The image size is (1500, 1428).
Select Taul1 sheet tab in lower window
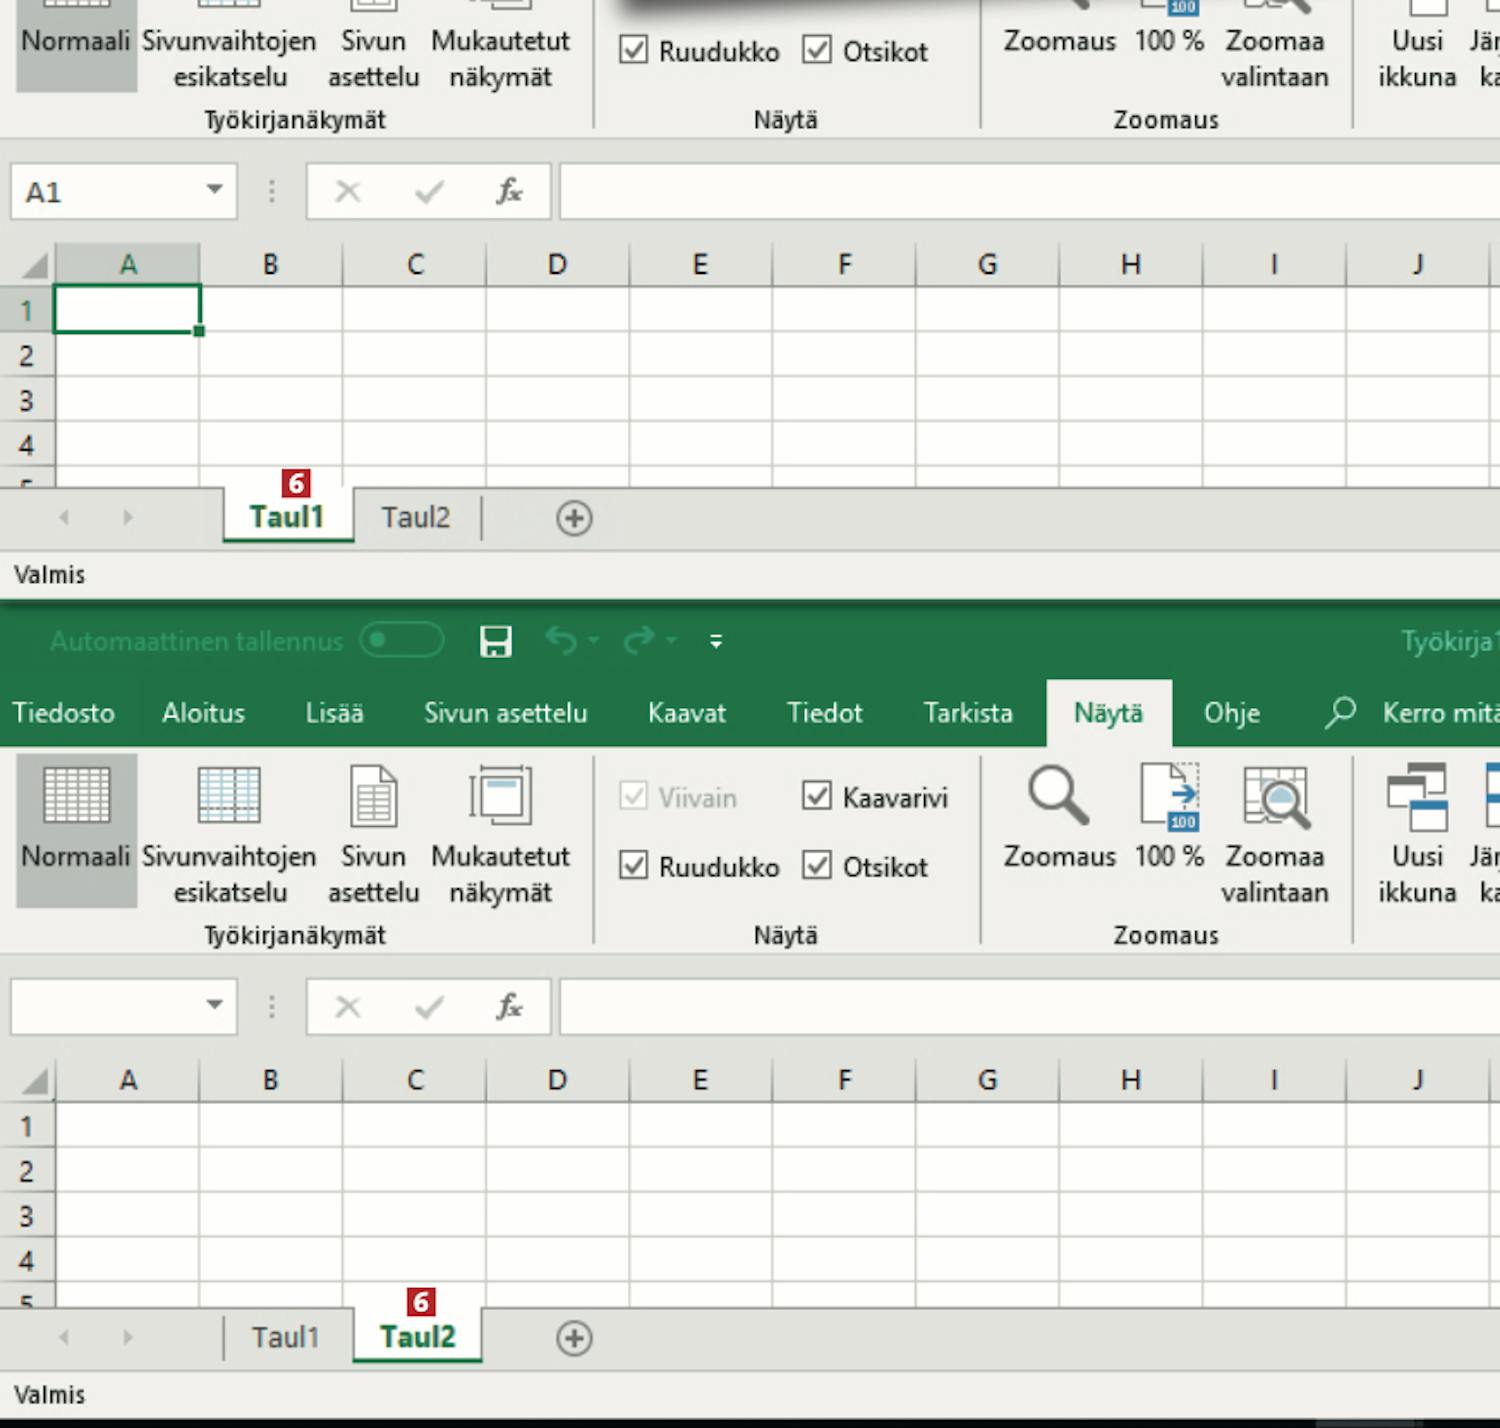point(285,1338)
